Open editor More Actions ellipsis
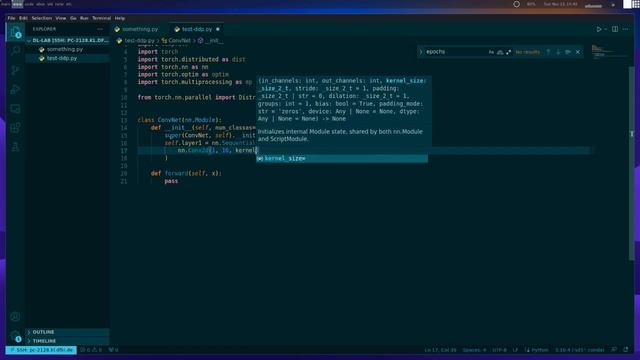640x360 pixels. coord(625,29)
